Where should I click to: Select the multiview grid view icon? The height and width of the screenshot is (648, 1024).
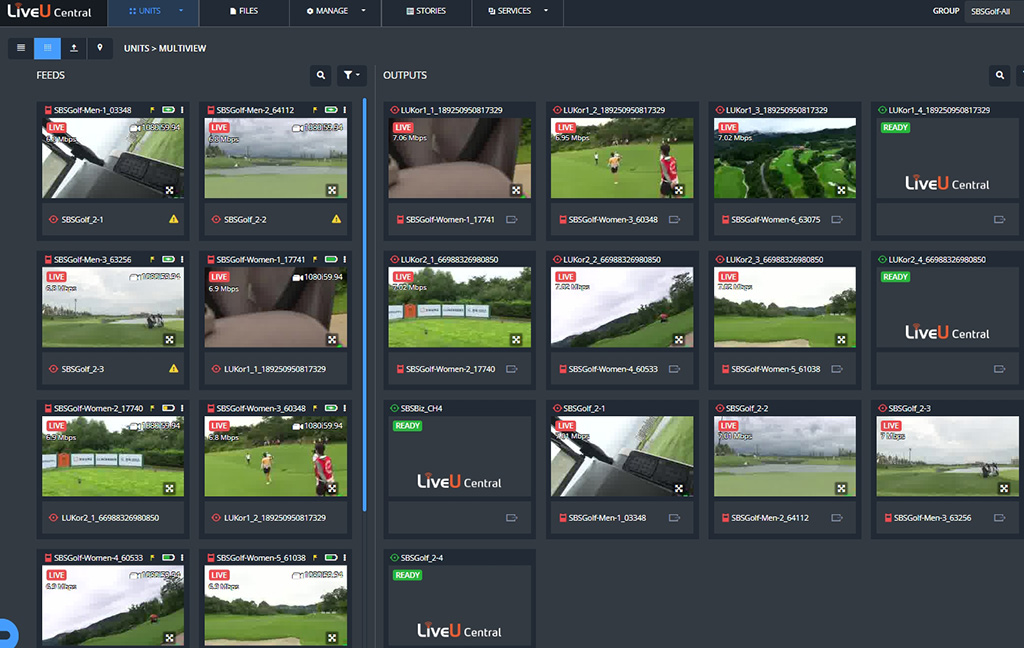click(48, 48)
